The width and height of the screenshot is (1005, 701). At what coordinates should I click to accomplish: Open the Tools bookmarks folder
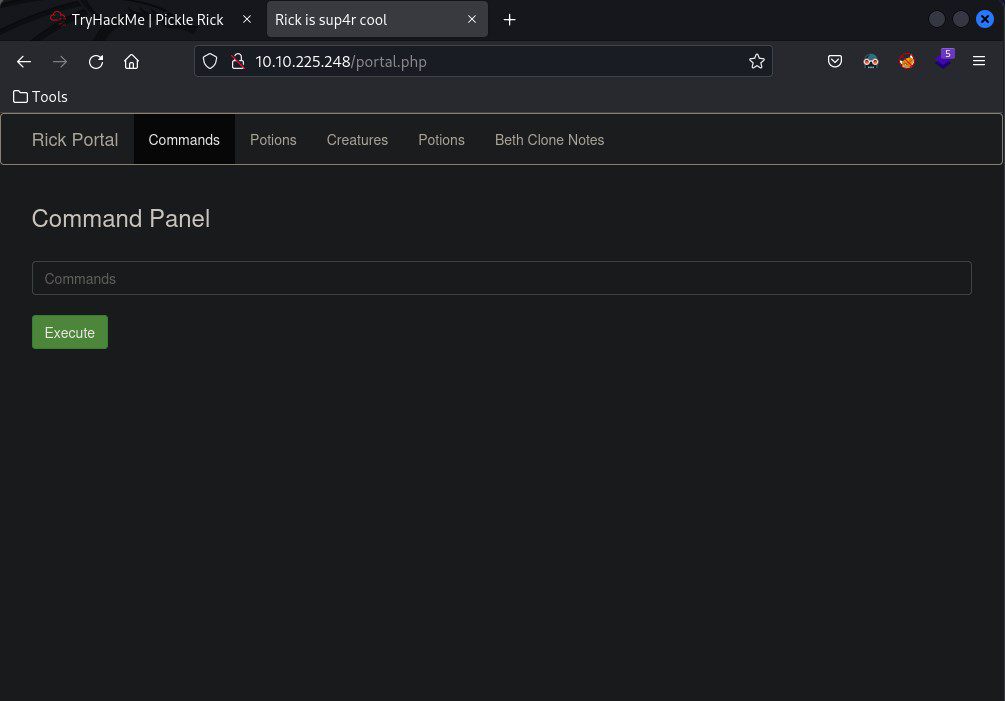click(40, 97)
